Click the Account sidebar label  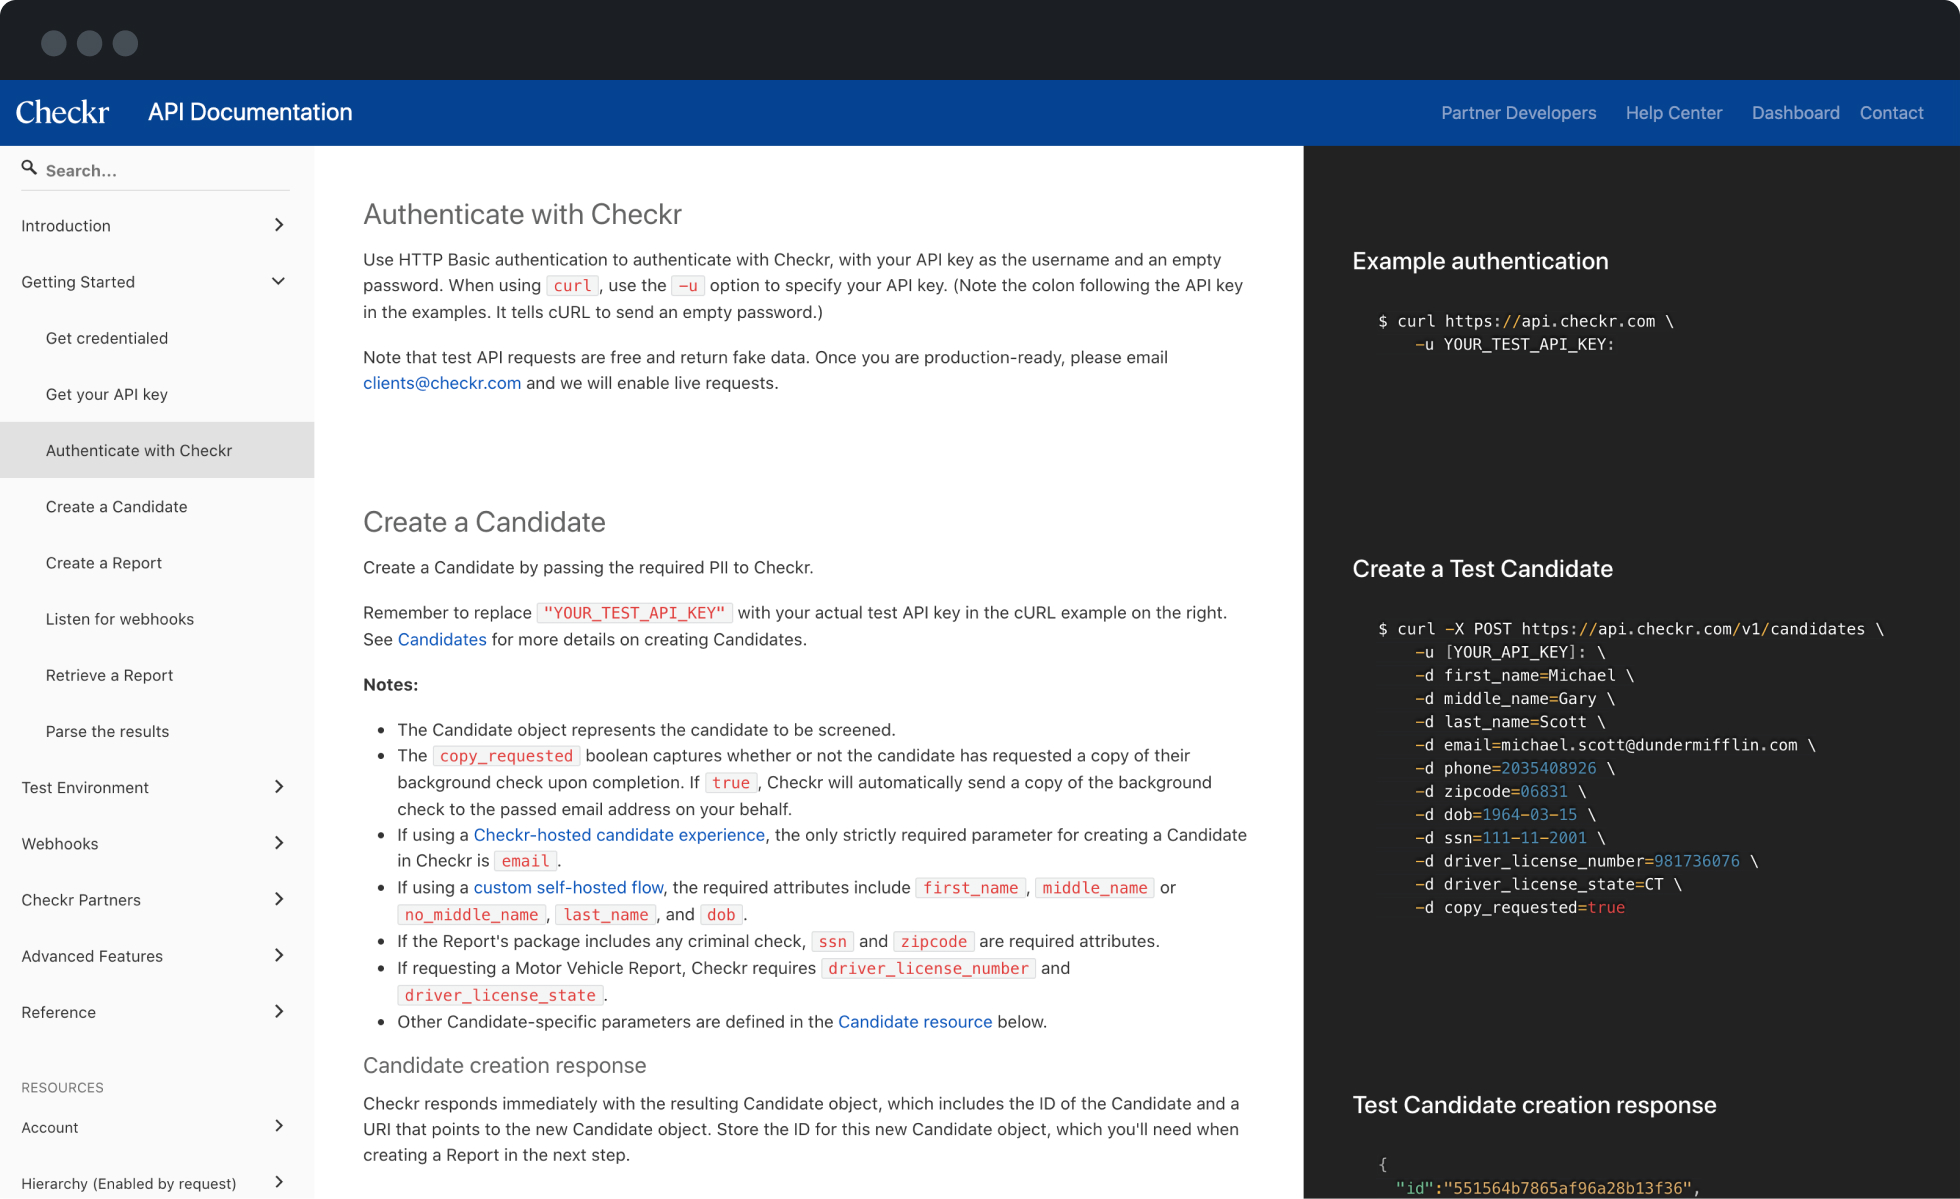tap(50, 1127)
